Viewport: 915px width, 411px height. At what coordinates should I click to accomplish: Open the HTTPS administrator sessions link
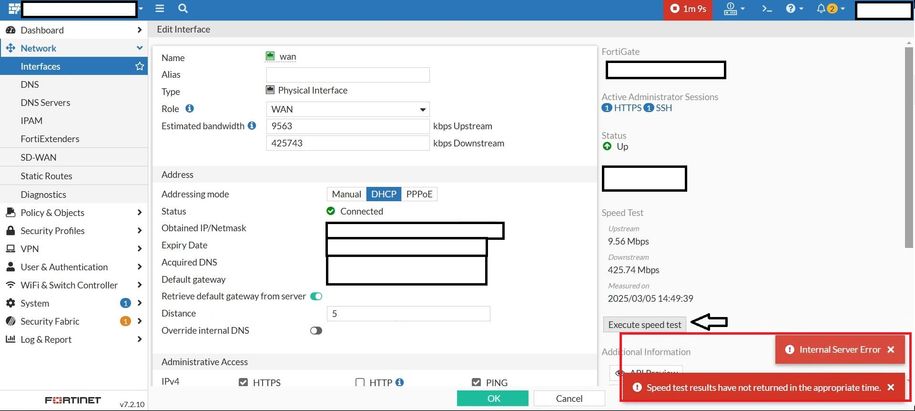click(x=621, y=108)
